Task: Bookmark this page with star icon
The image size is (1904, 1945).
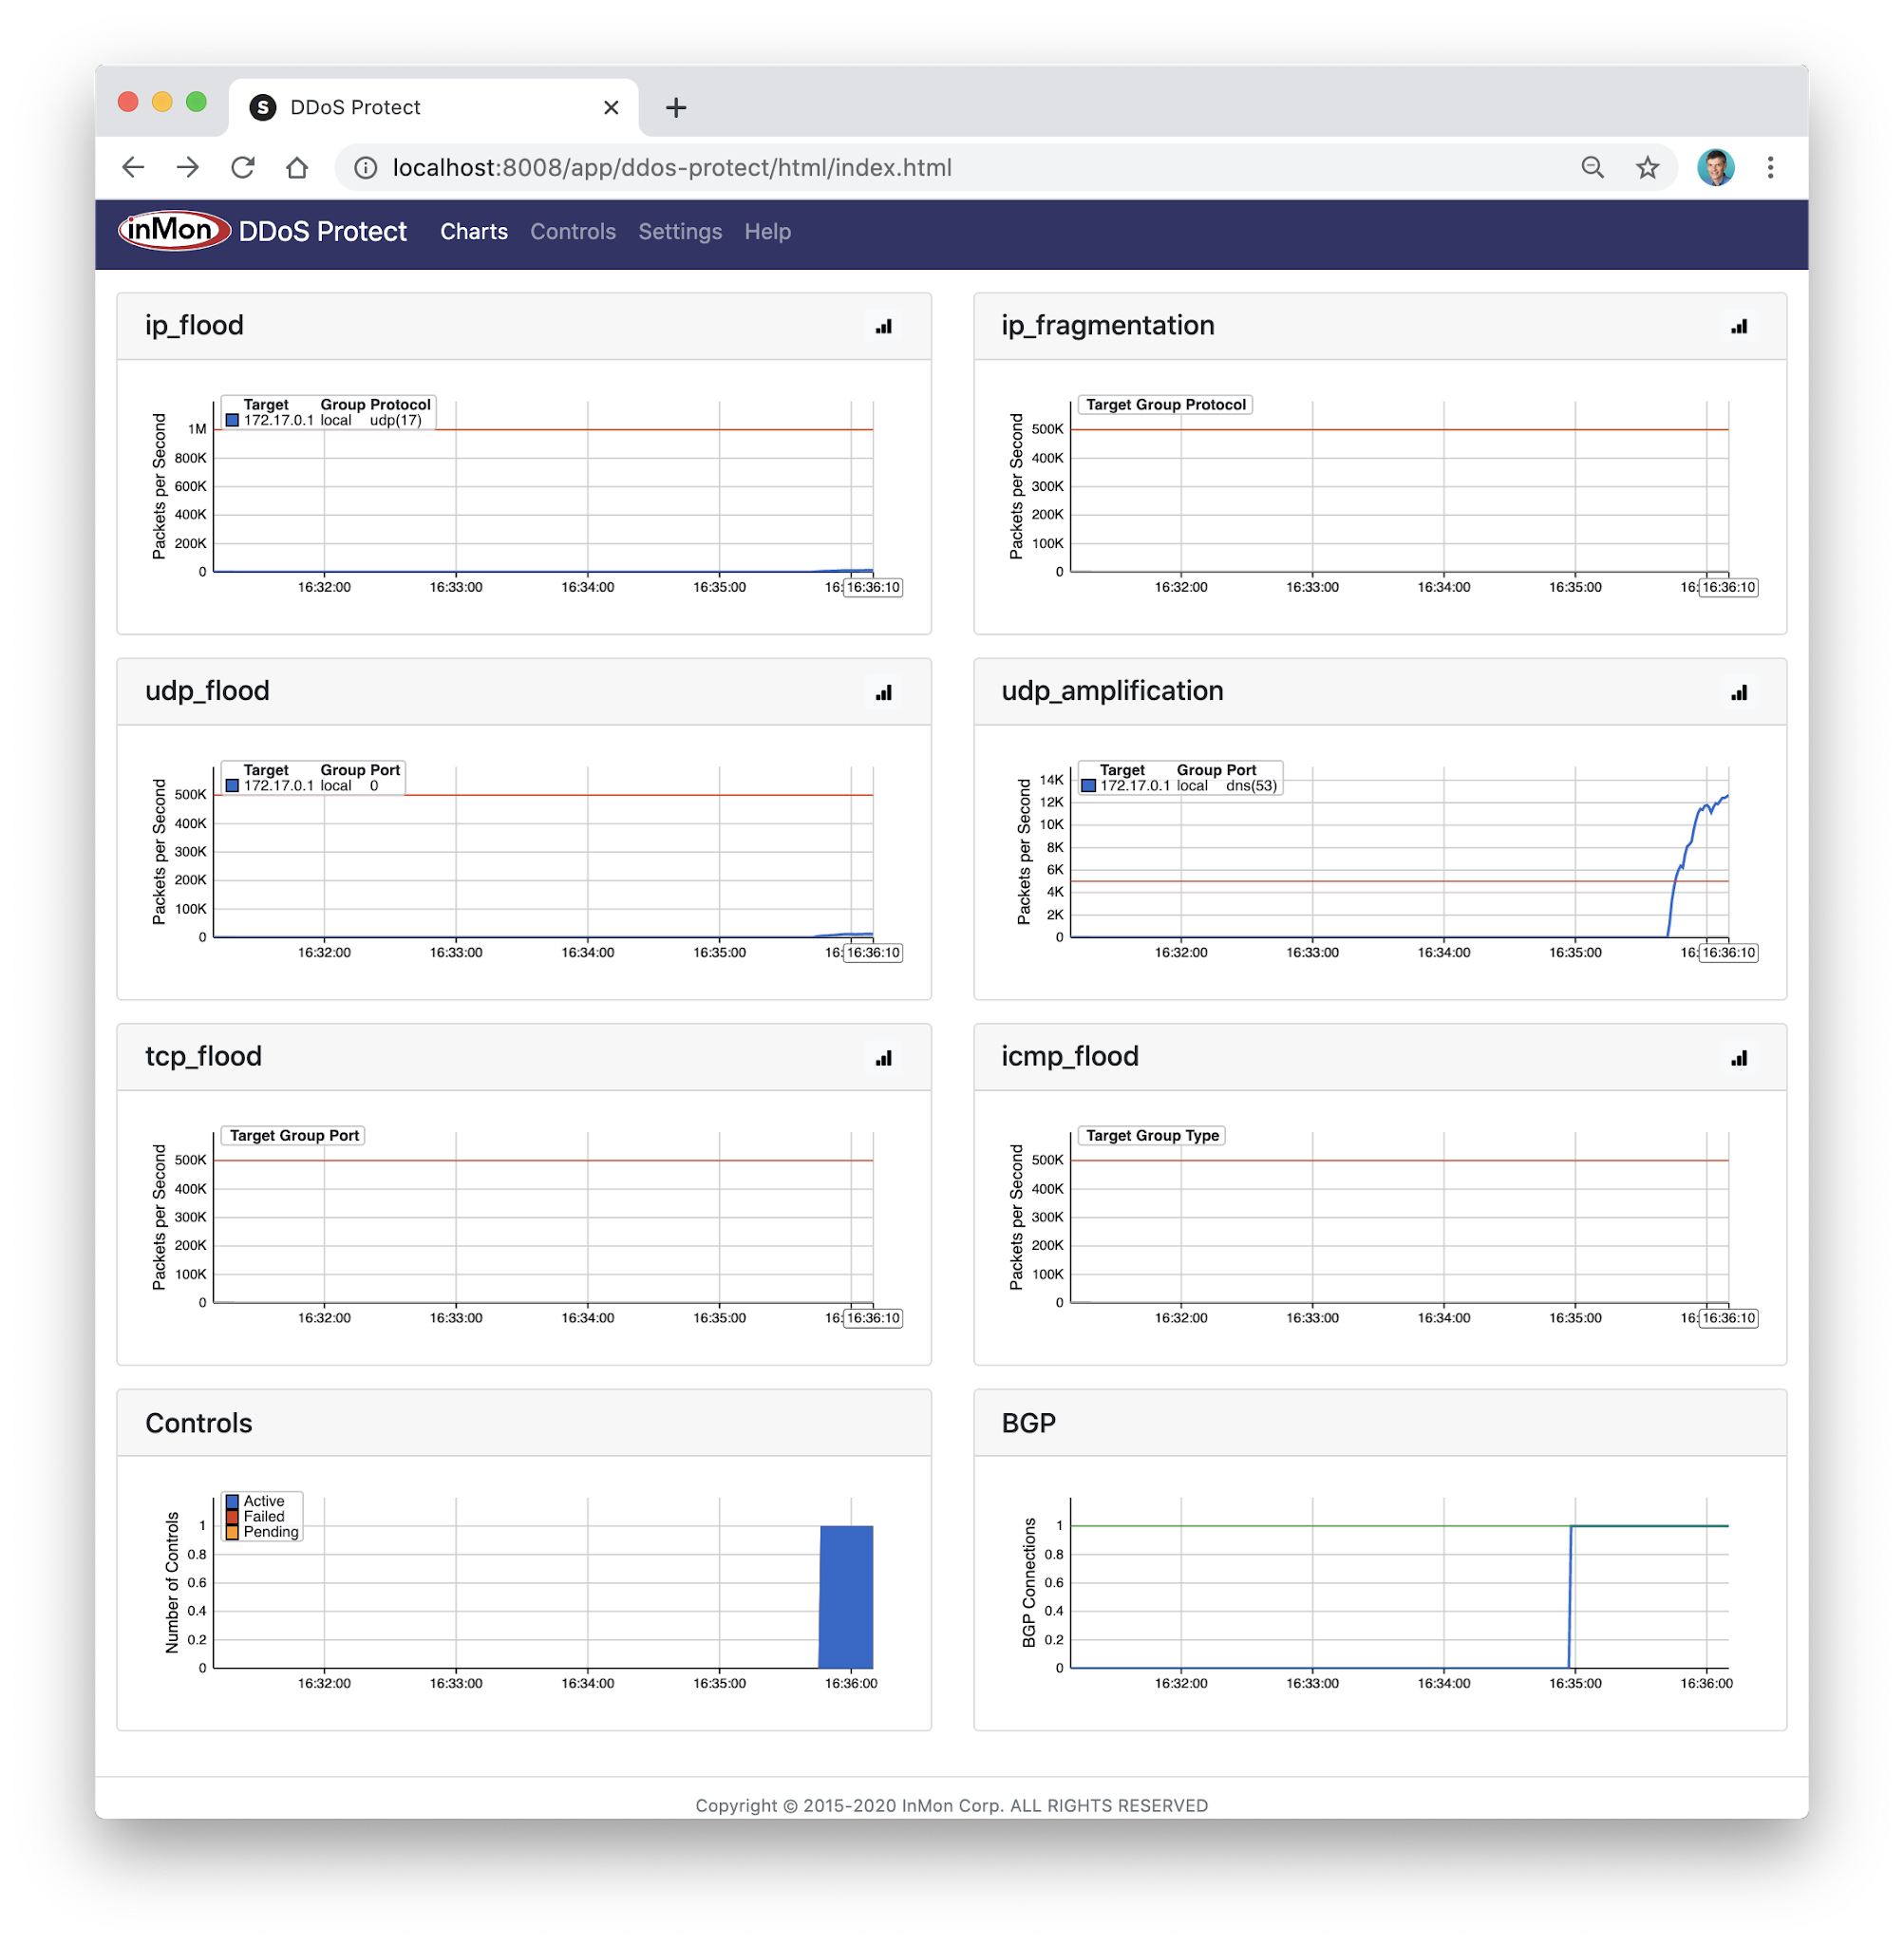Action: tap(1647, 168)
